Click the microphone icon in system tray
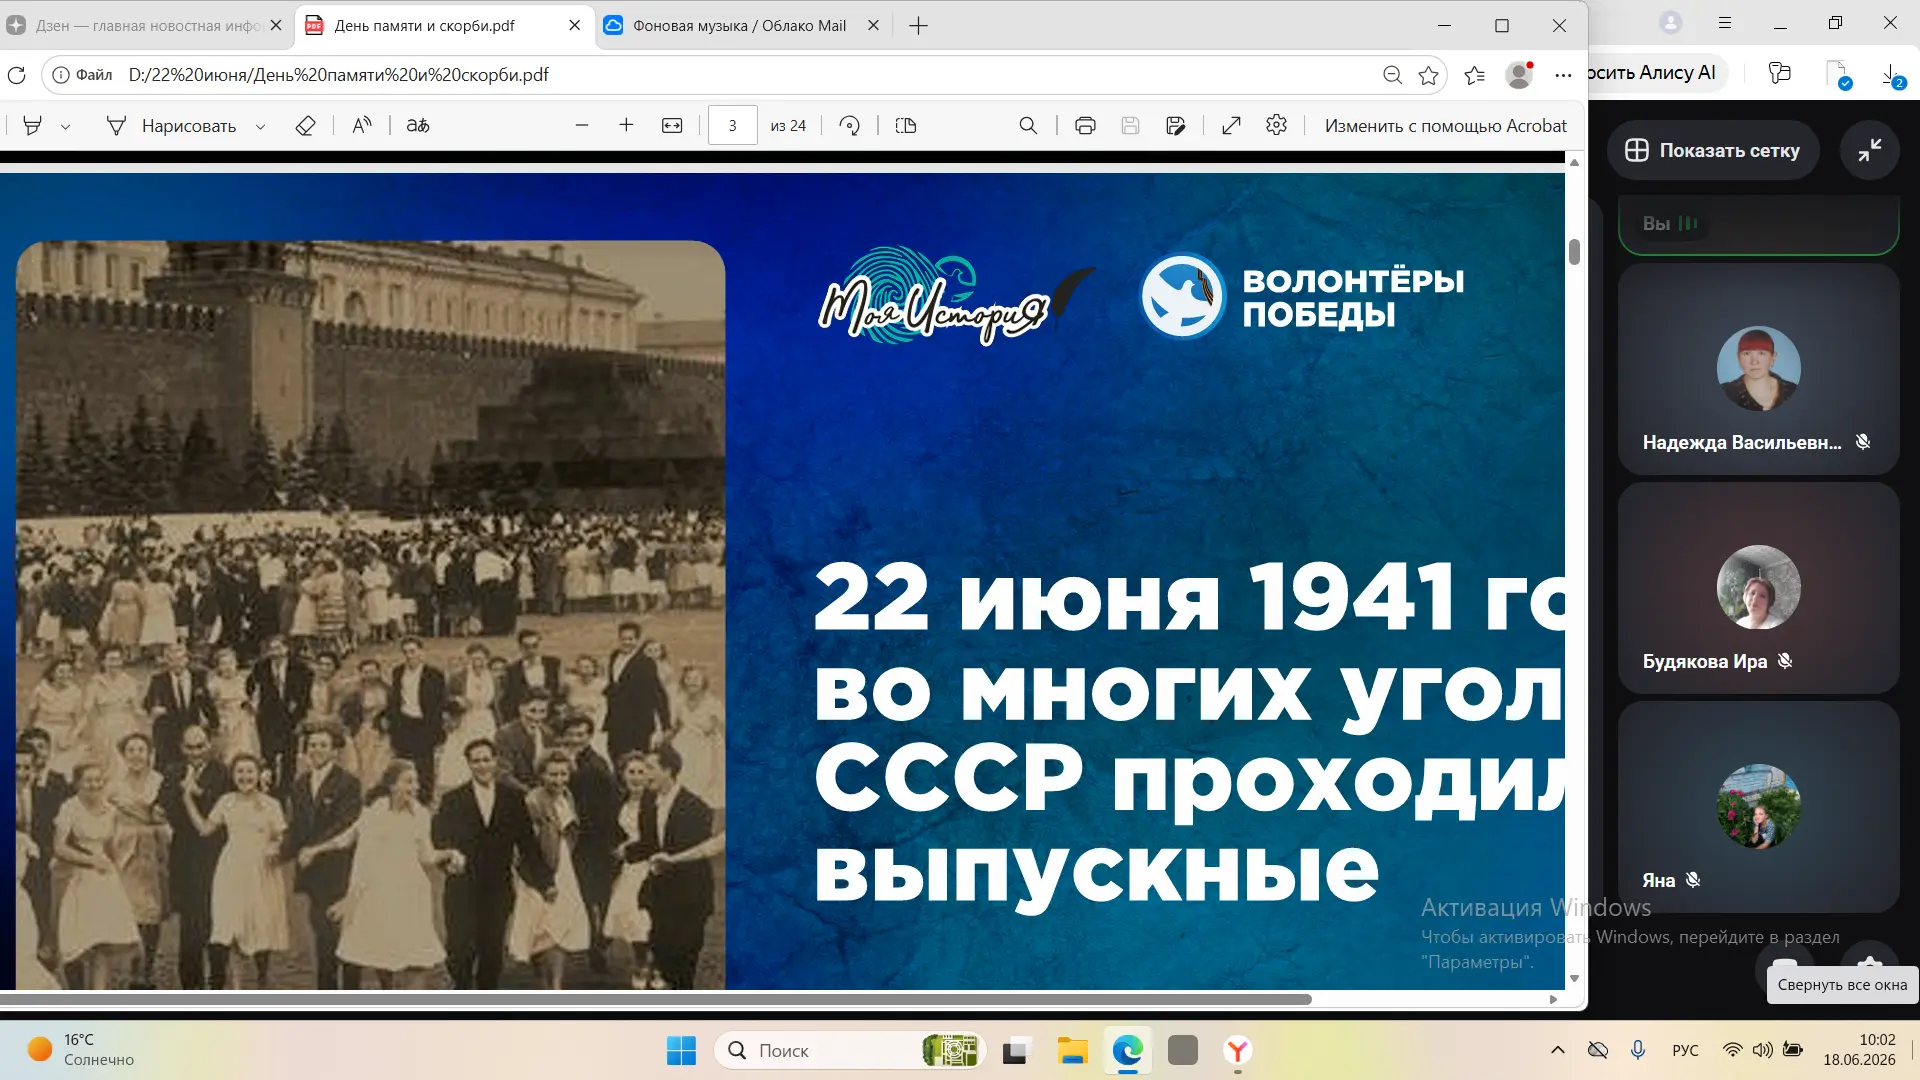This screenshot has height=1080, width=1920. click(x=1638, y=1050)
